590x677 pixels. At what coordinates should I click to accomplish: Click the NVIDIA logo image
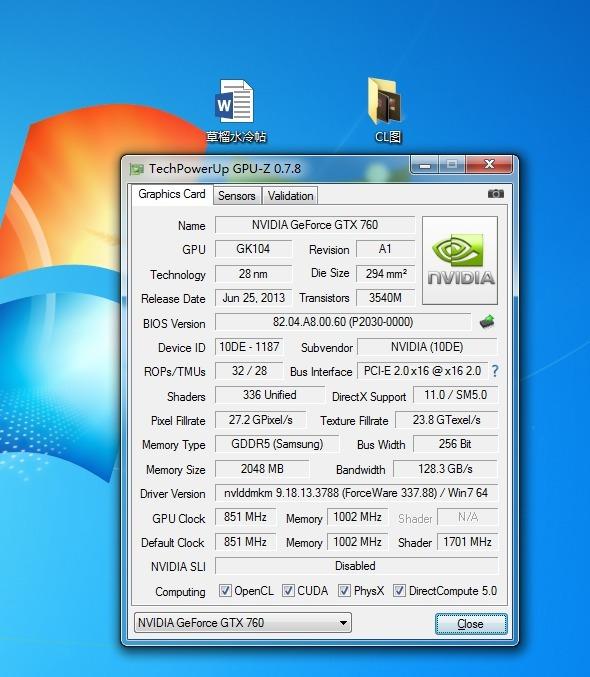[x=460, y=260]
